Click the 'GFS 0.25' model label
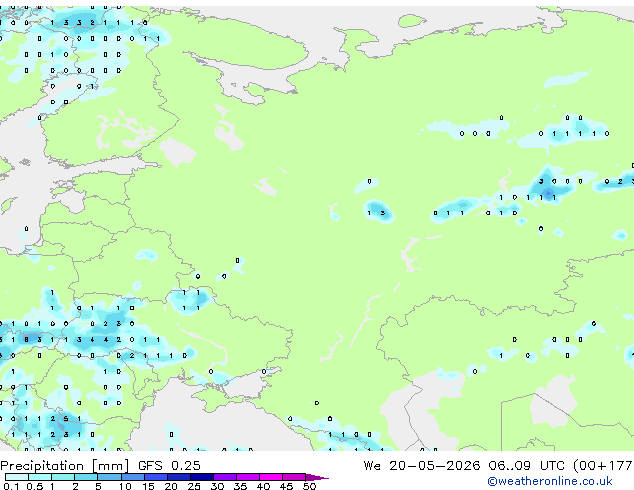The image size is (634, 490). pyautogui.click(x=169, y=466)
